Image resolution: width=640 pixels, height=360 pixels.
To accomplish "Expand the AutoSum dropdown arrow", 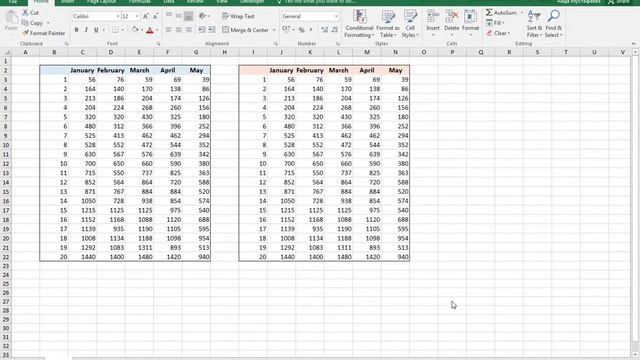I will (x=522, y=13).
